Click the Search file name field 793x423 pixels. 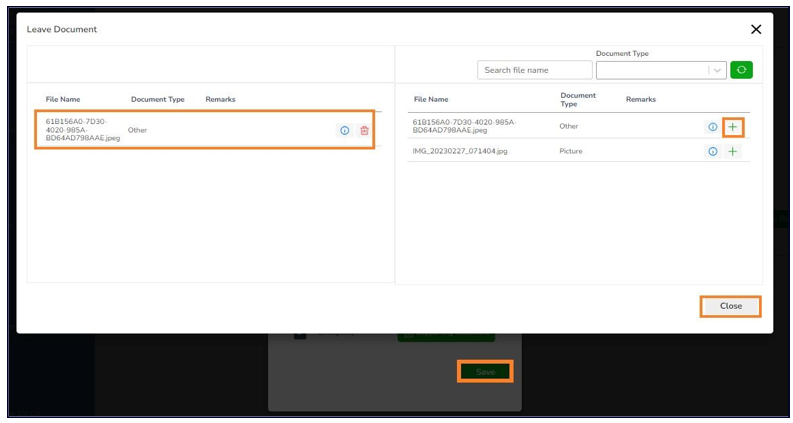click(x=534, y=70)
